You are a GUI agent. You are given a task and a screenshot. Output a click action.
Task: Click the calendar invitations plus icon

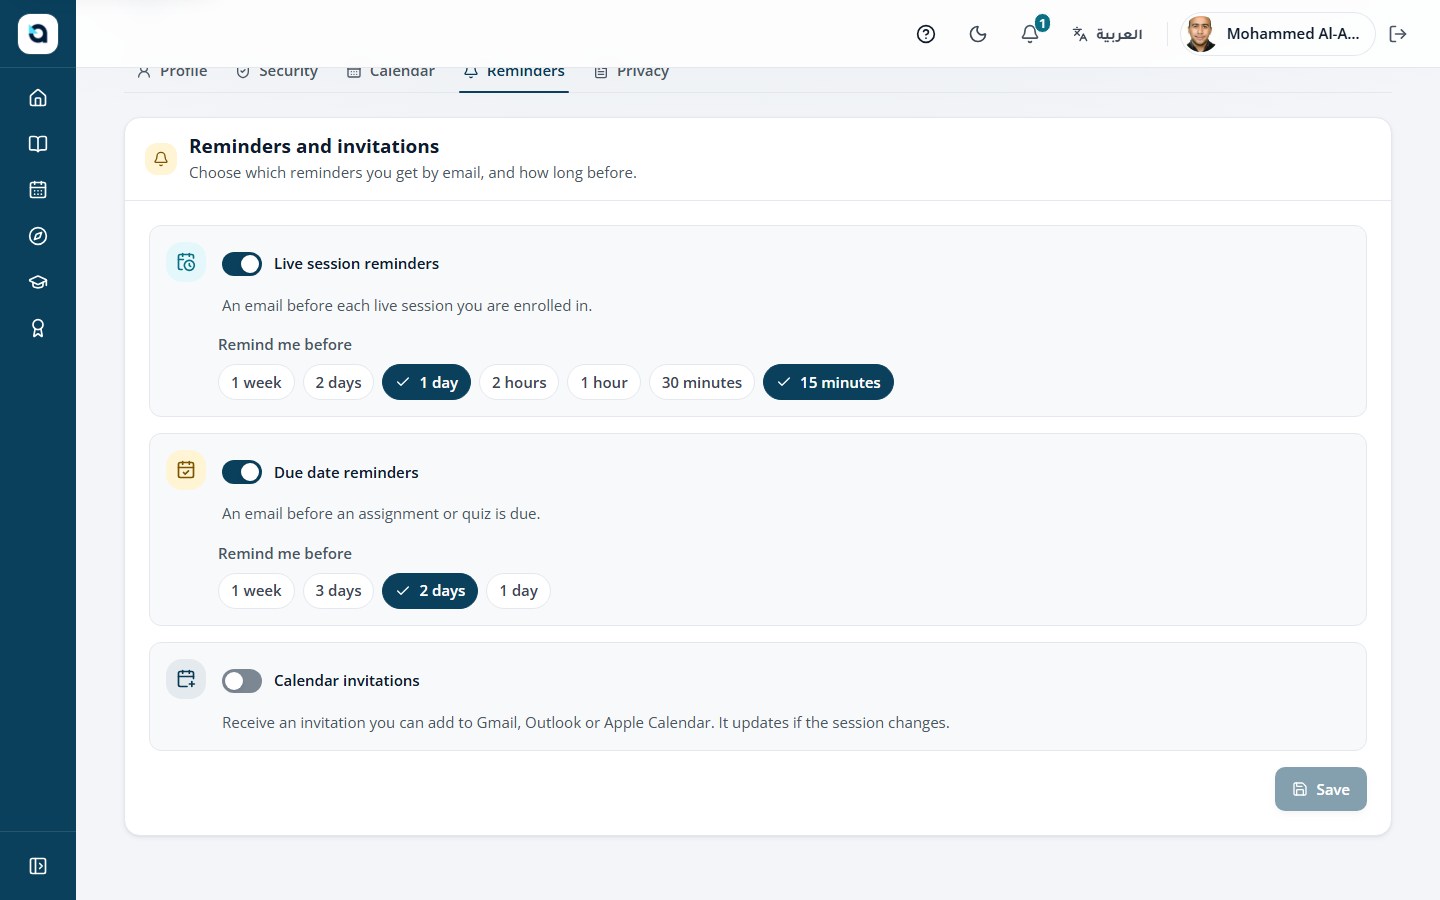pyautogui.click(x=186, y=679)
